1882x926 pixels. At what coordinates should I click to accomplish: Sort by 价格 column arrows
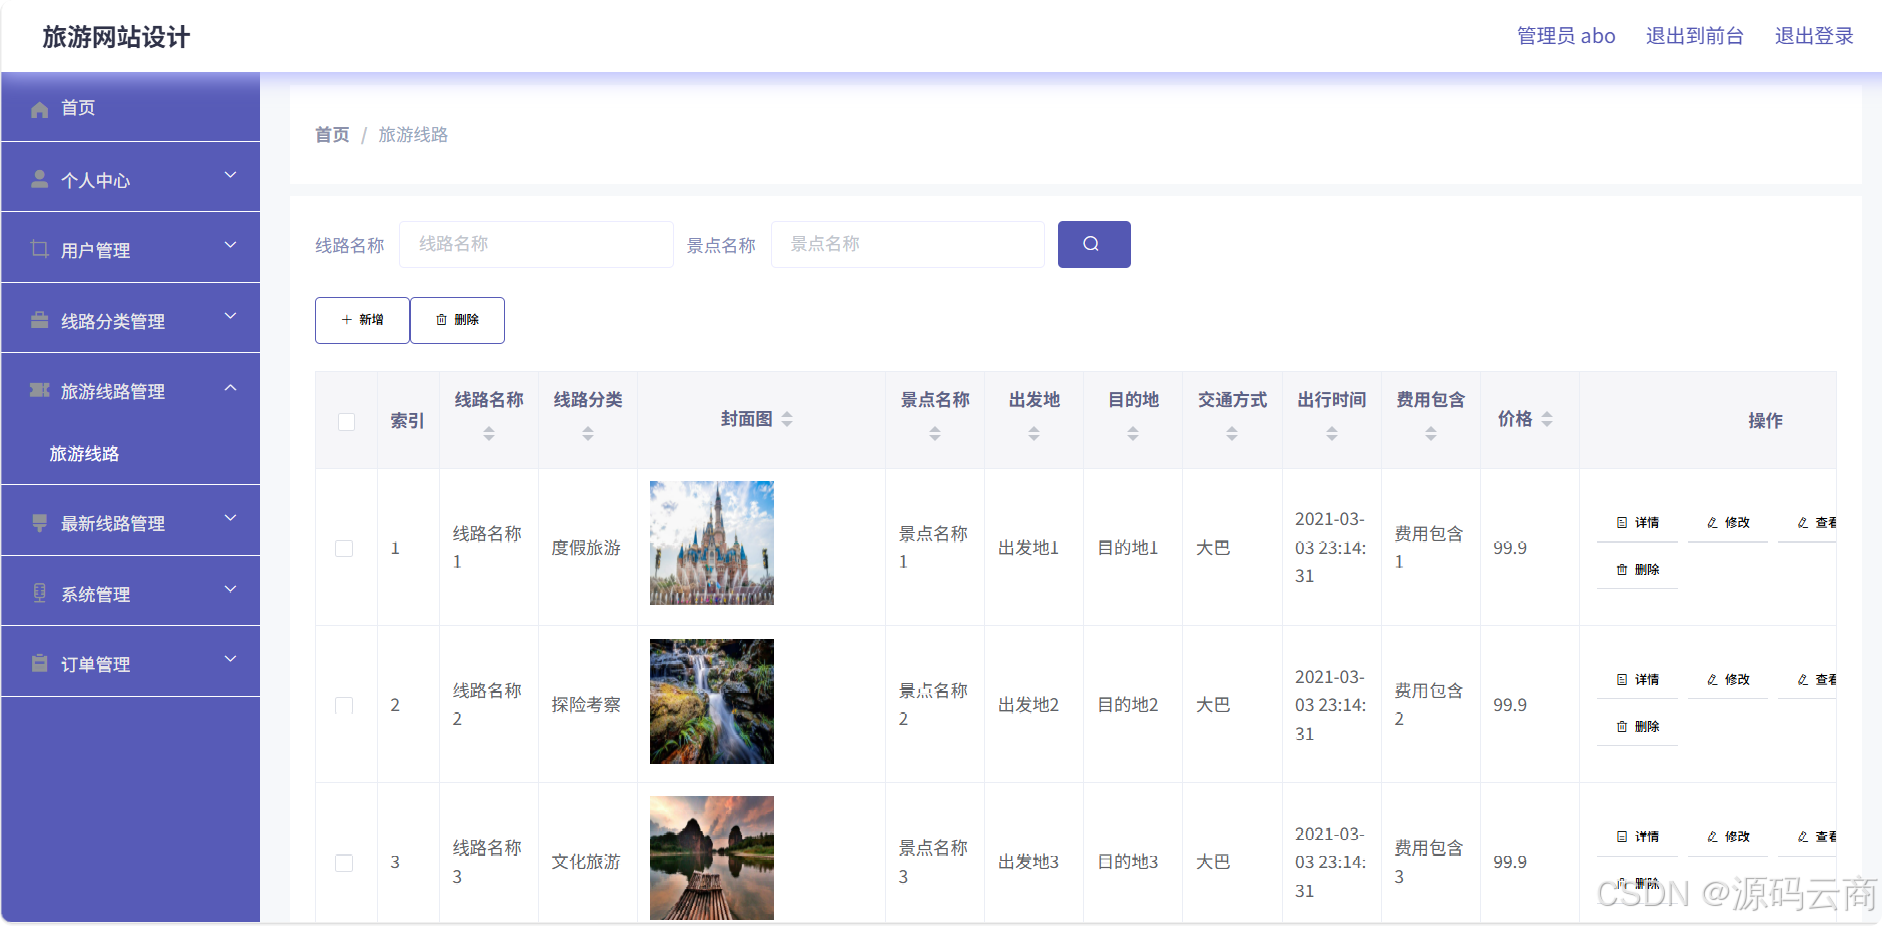(x=1547, y=419)
